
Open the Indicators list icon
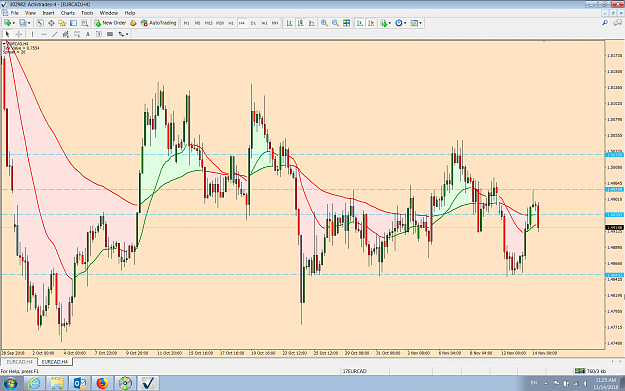tap(383, 23)
